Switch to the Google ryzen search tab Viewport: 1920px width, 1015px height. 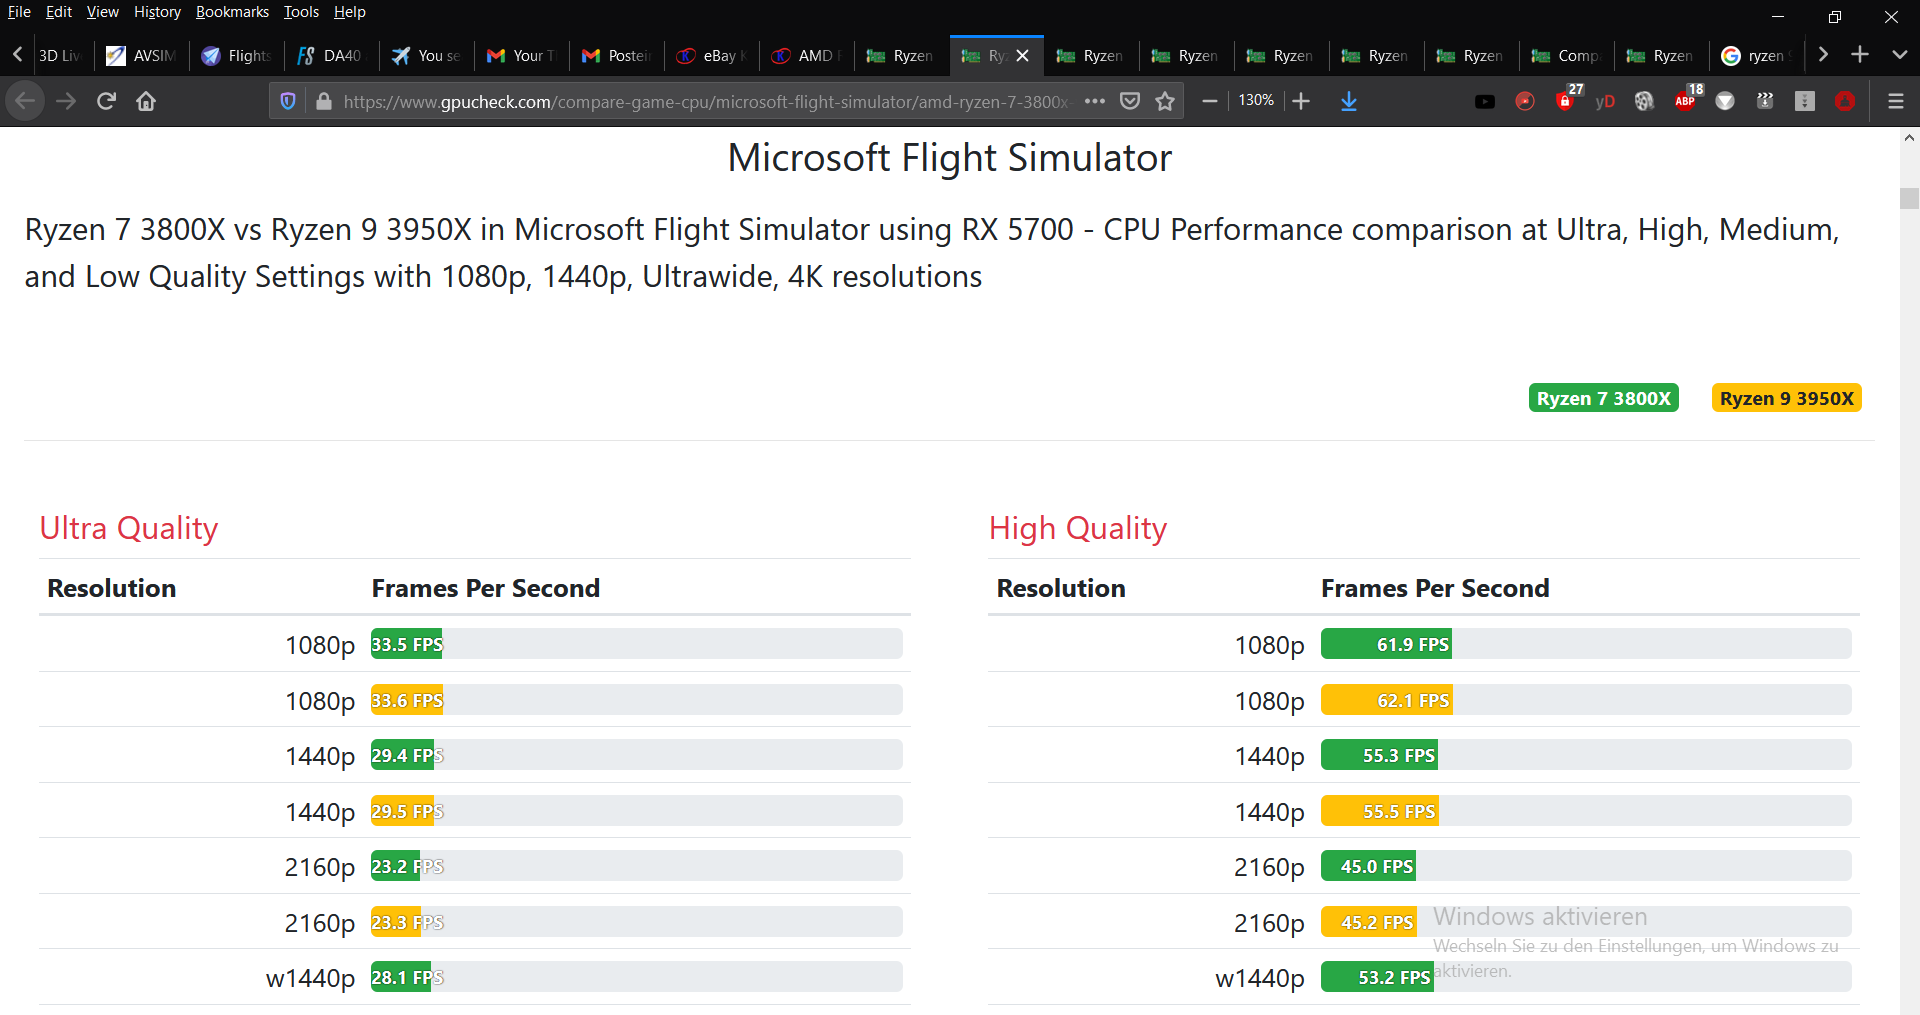pyautogui.click(x=1756, y=56)
